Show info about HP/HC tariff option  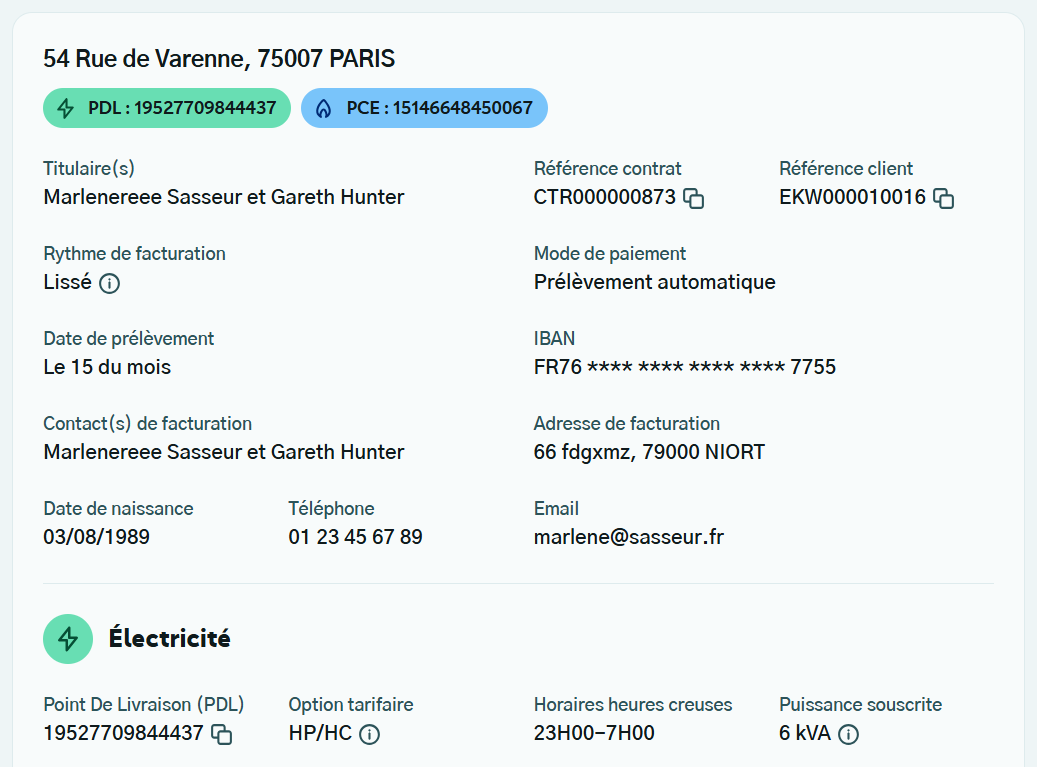click(x=369, y=734)
